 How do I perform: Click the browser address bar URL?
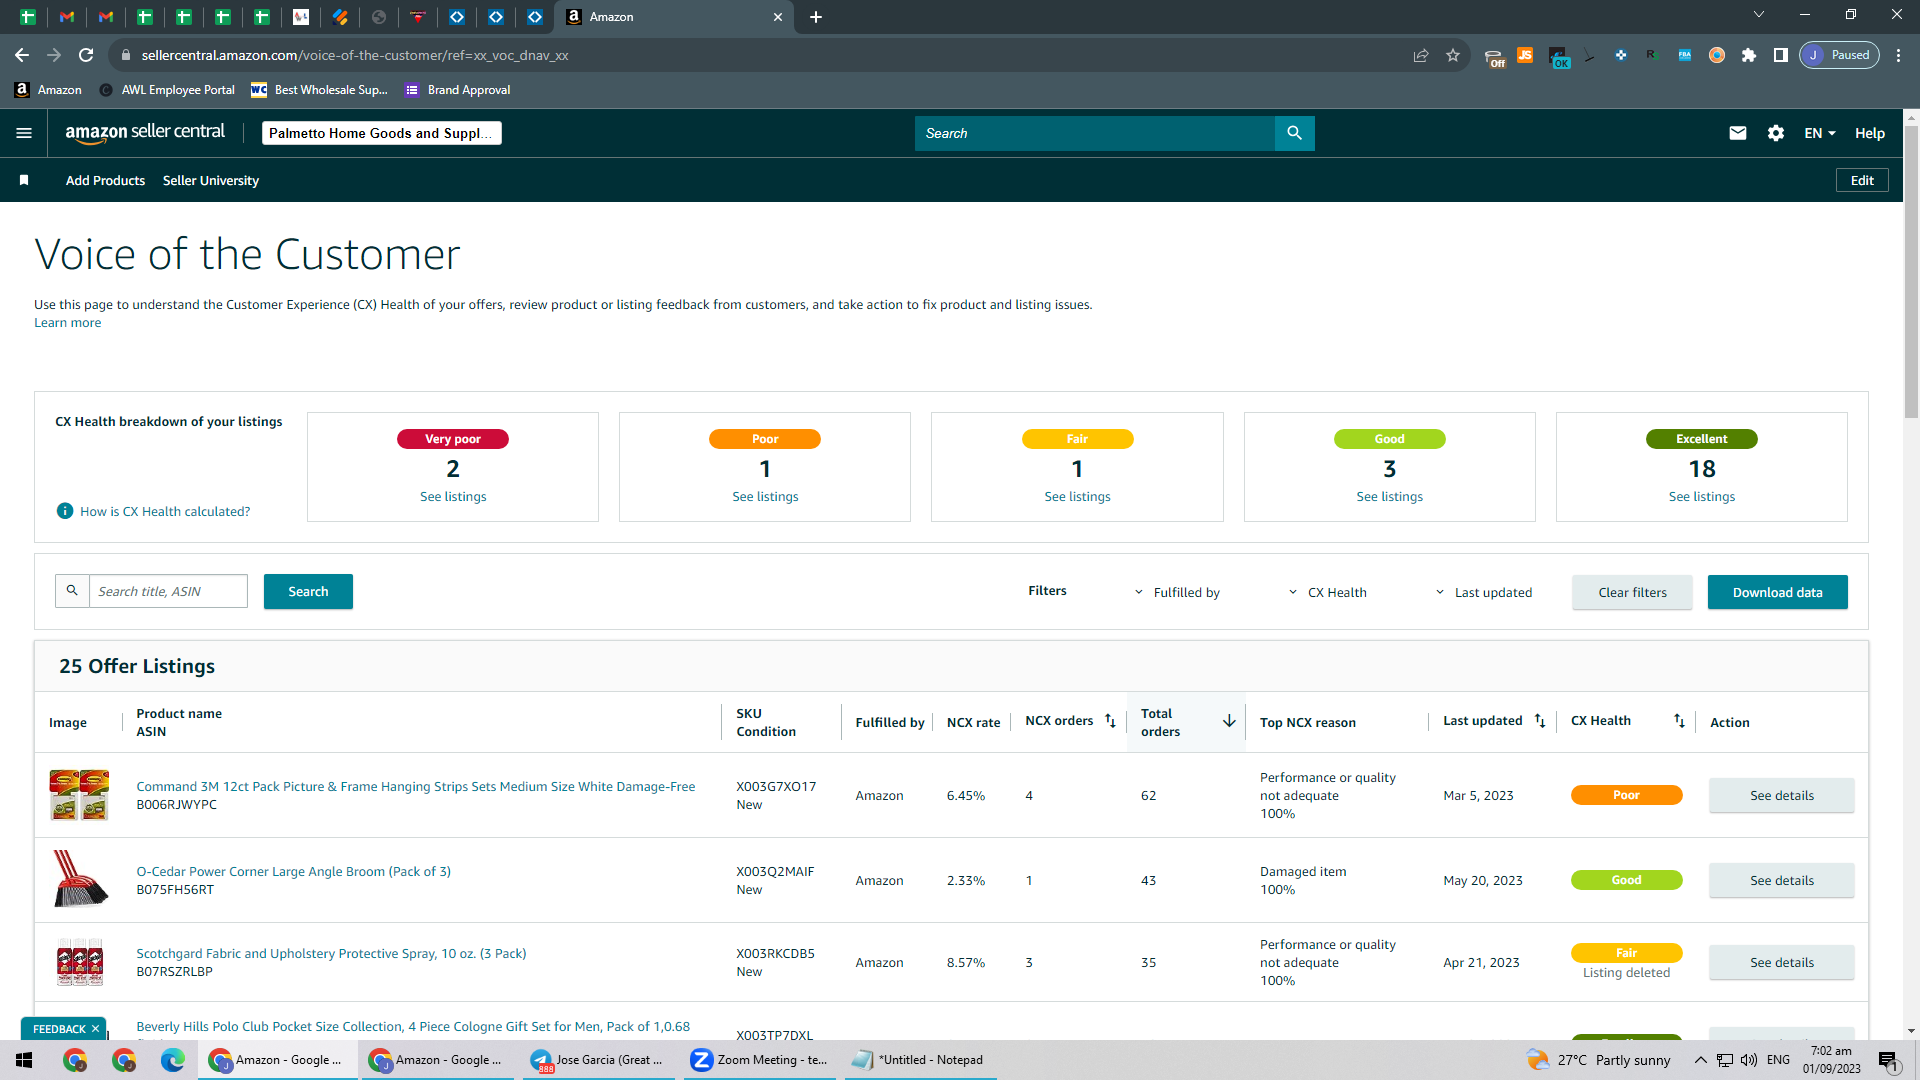[x=354, y=55]
